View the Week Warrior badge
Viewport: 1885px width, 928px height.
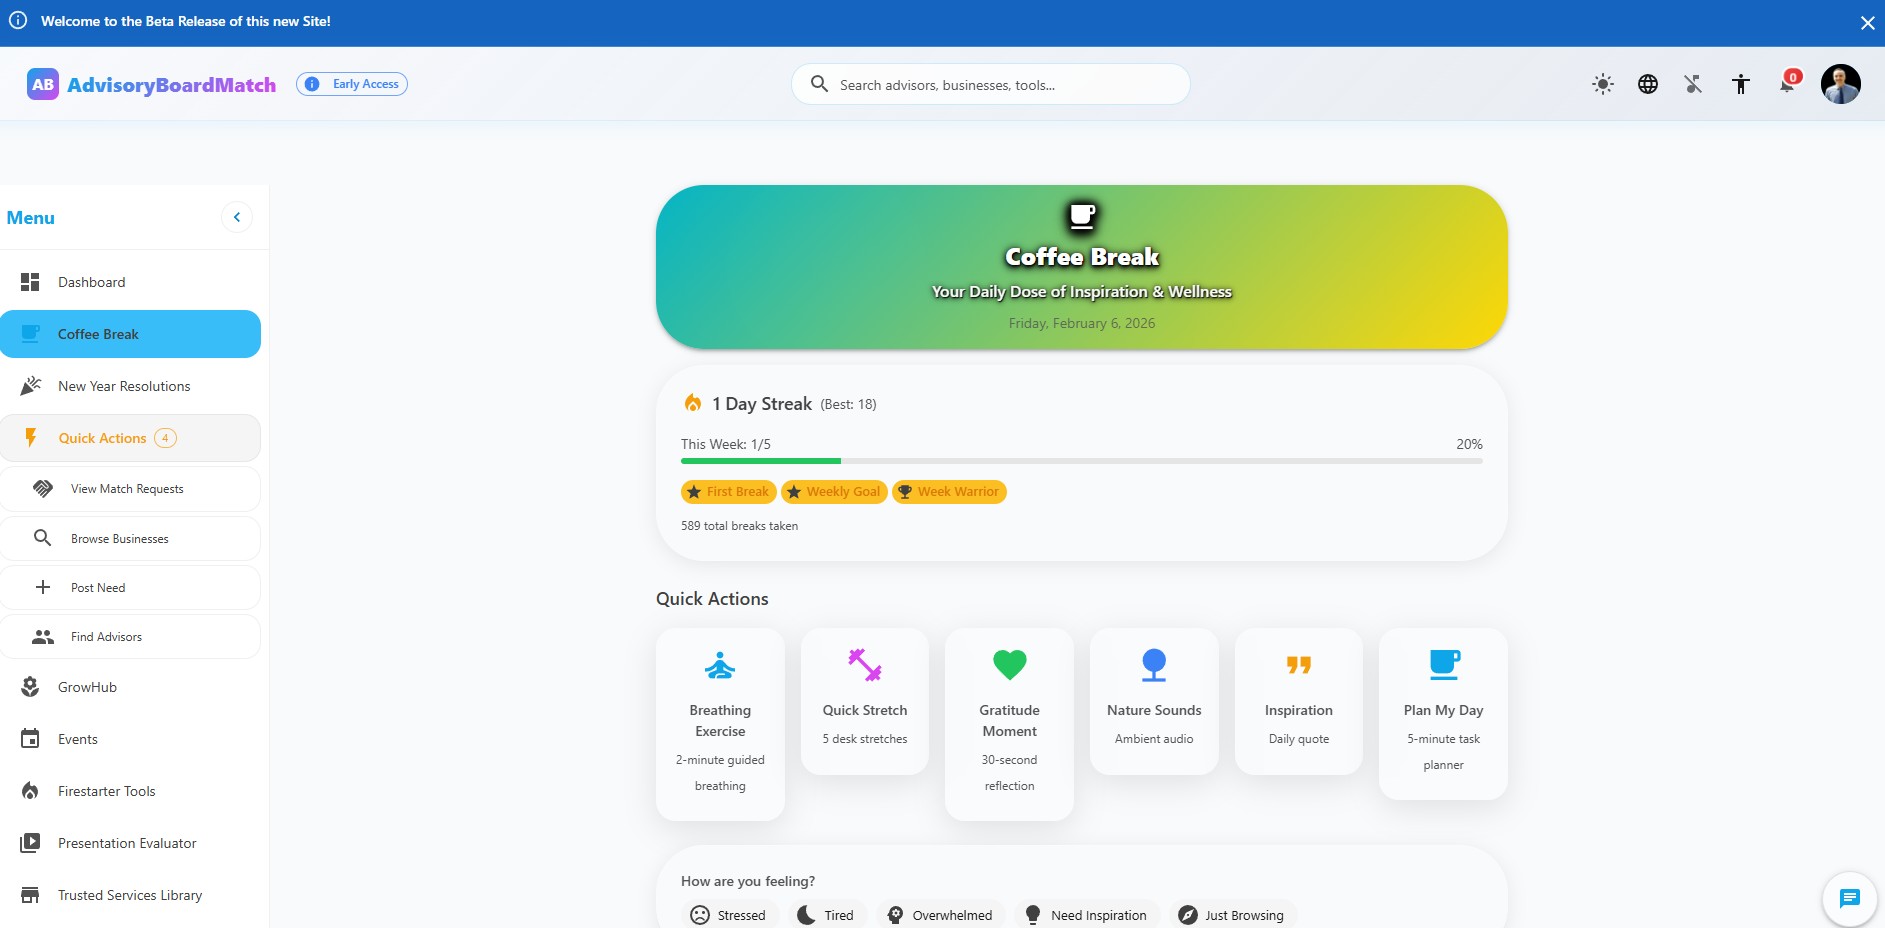[948, 491]
